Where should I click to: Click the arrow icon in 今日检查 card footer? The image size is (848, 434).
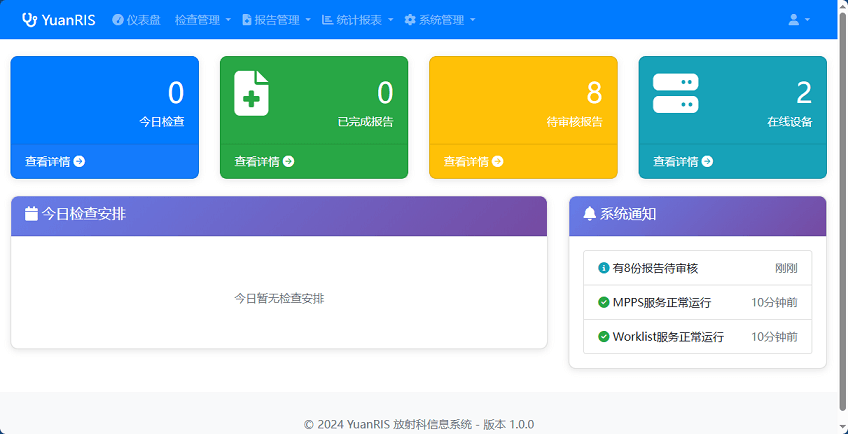79,161
